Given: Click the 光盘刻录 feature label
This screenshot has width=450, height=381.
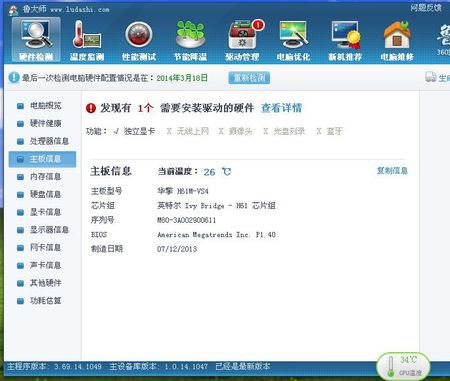Looking at the screenshot, I should [289, 131].
